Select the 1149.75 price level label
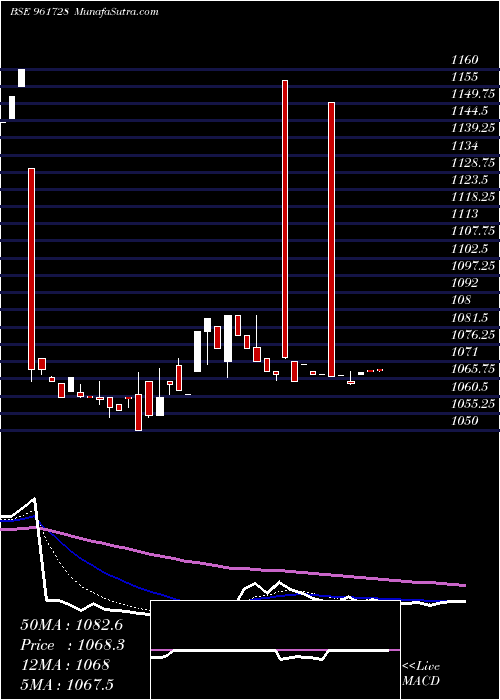 point(473,94)
